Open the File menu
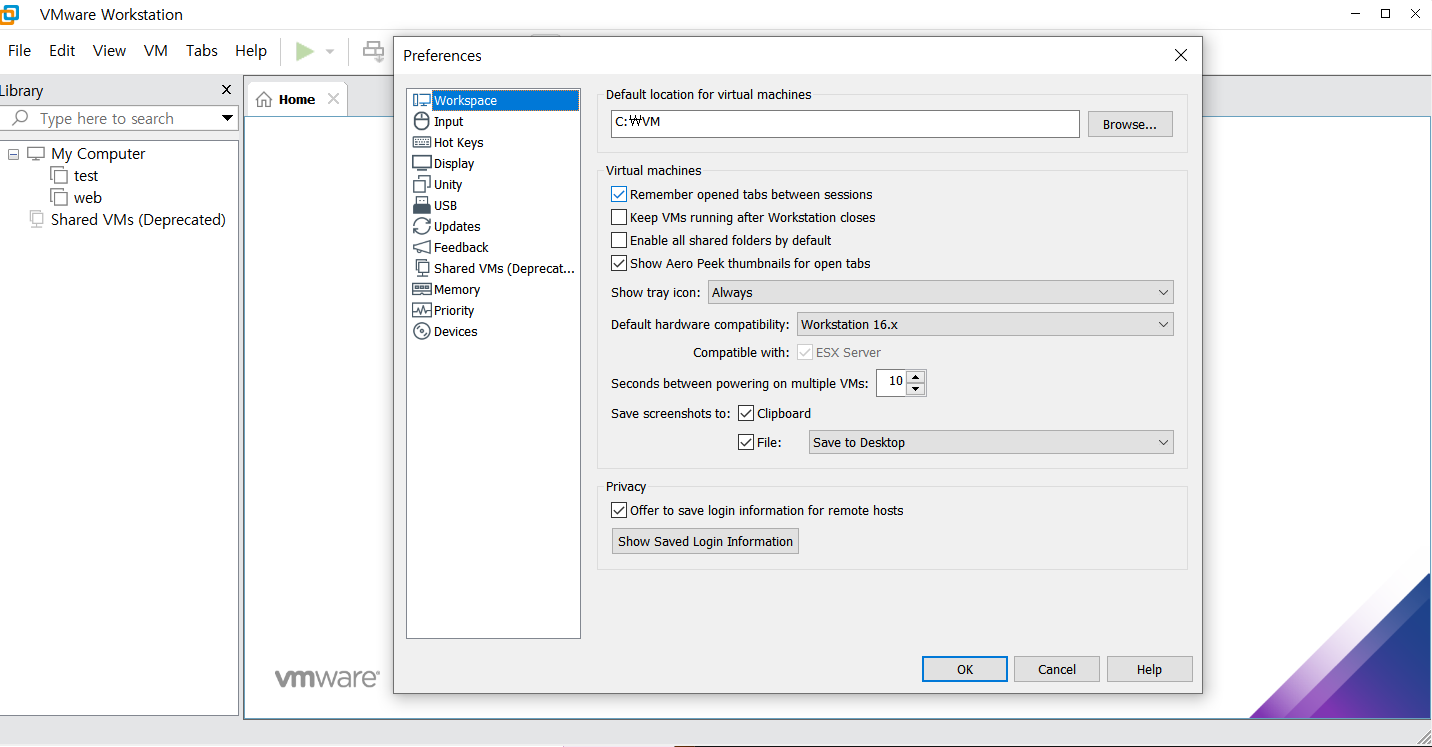Image resolution: width=1432 pixels, height=747 pixels. 20,51
